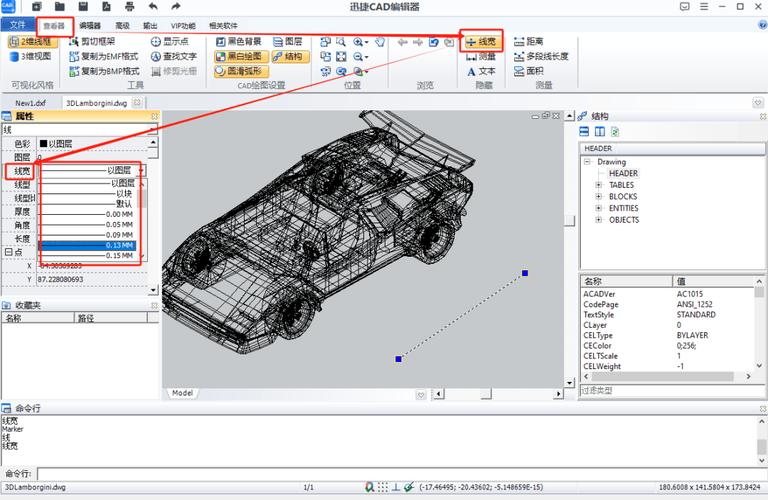Open the 面积 area measurement tool

528,71
